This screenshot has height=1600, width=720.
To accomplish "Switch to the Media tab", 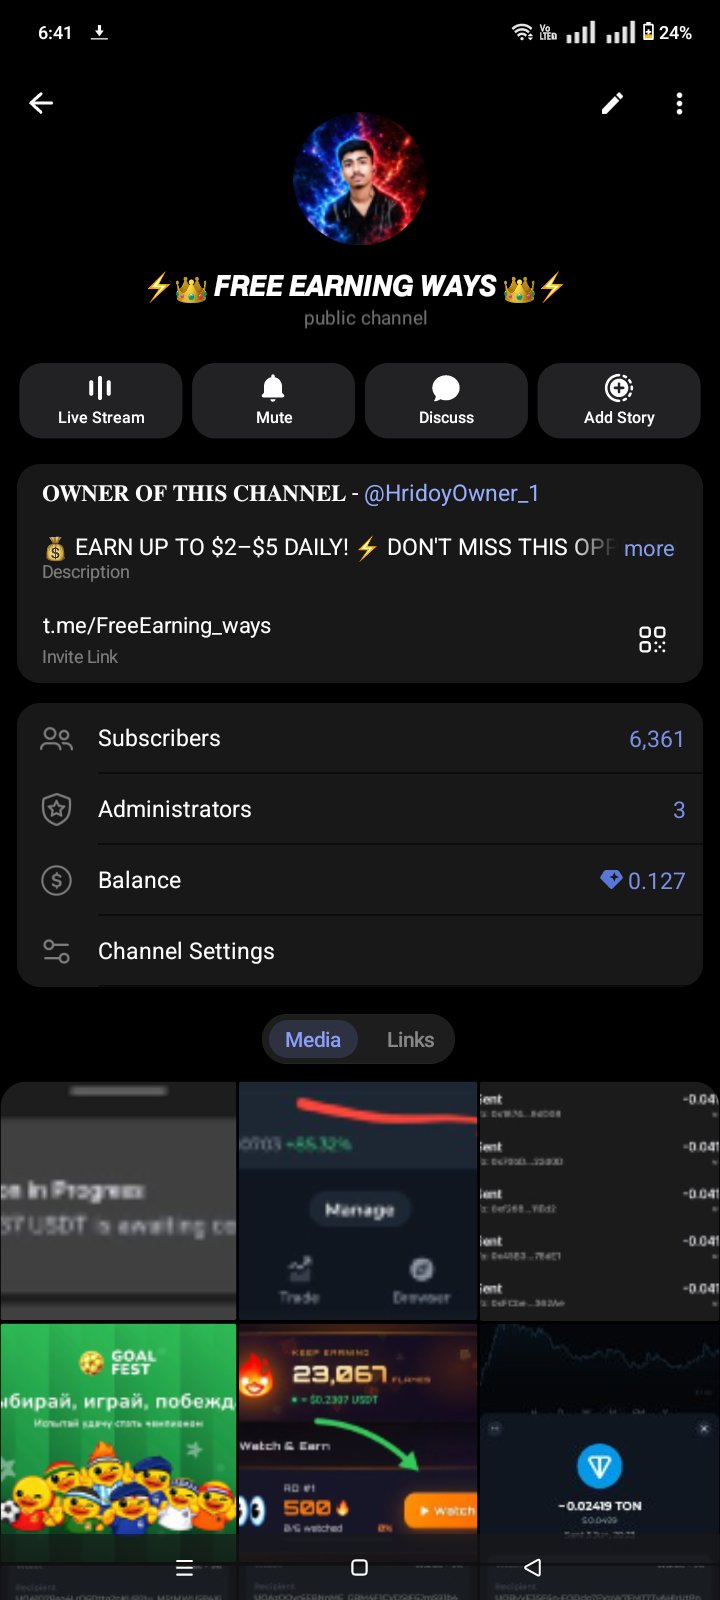I will (313, 1040).
